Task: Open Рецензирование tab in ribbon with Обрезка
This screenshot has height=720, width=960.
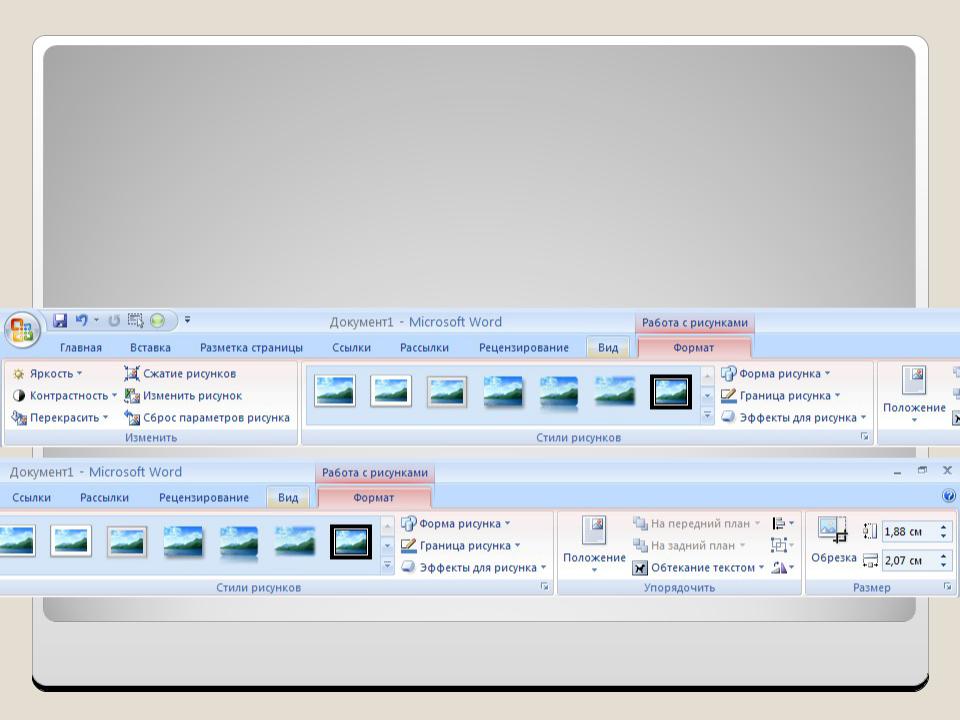Action: pyautogui.click(x=204, y=498)
